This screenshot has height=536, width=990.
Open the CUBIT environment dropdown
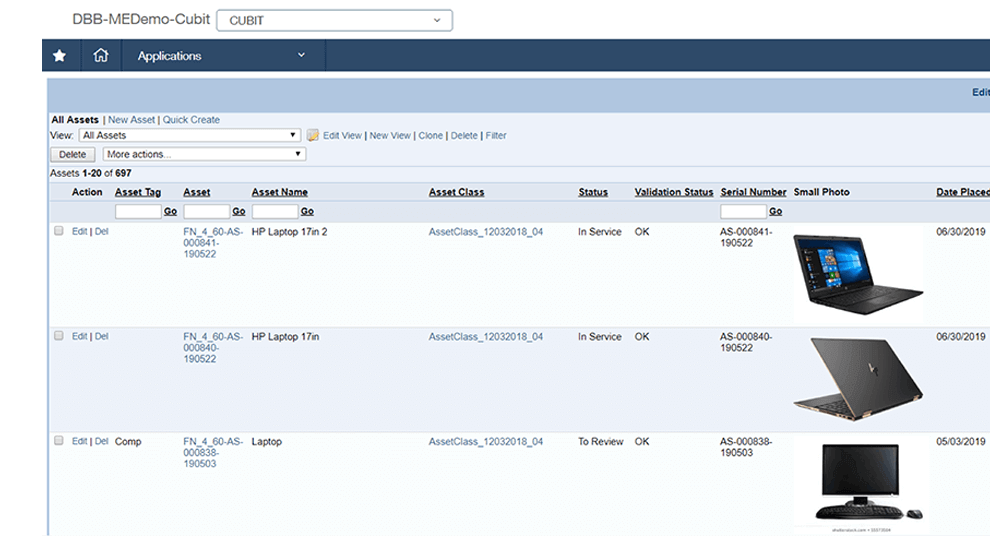point(334,20)
